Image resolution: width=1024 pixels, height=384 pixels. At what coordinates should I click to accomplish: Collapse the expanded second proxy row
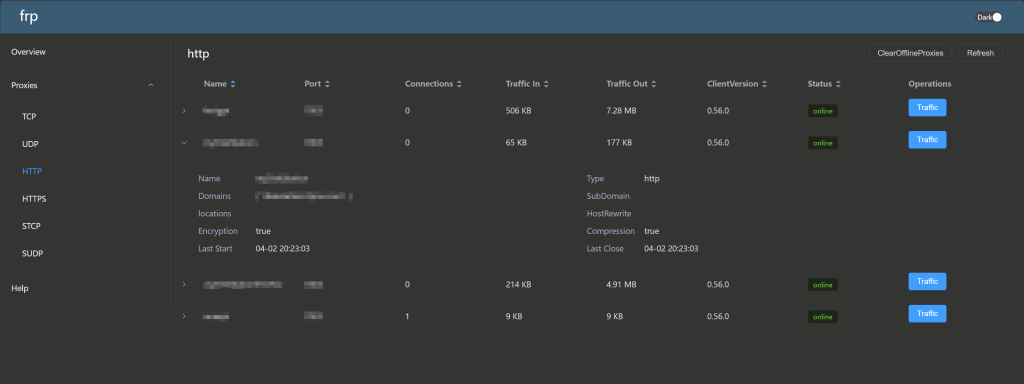point(184,142)
